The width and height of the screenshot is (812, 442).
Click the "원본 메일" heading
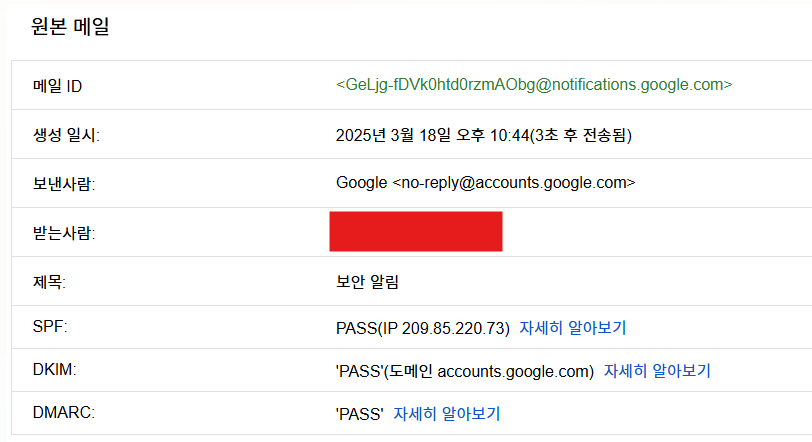click(x=70, y=27)
